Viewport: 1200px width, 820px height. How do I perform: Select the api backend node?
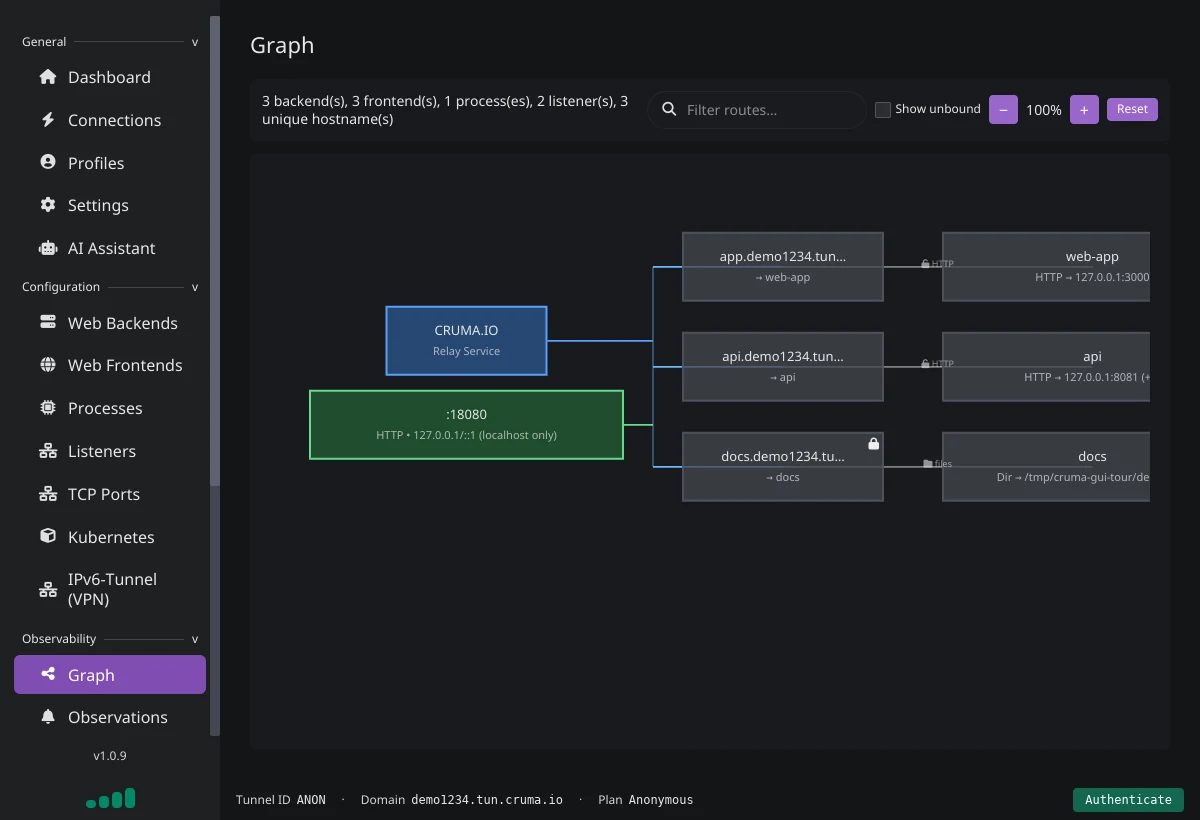[1046, 366]
